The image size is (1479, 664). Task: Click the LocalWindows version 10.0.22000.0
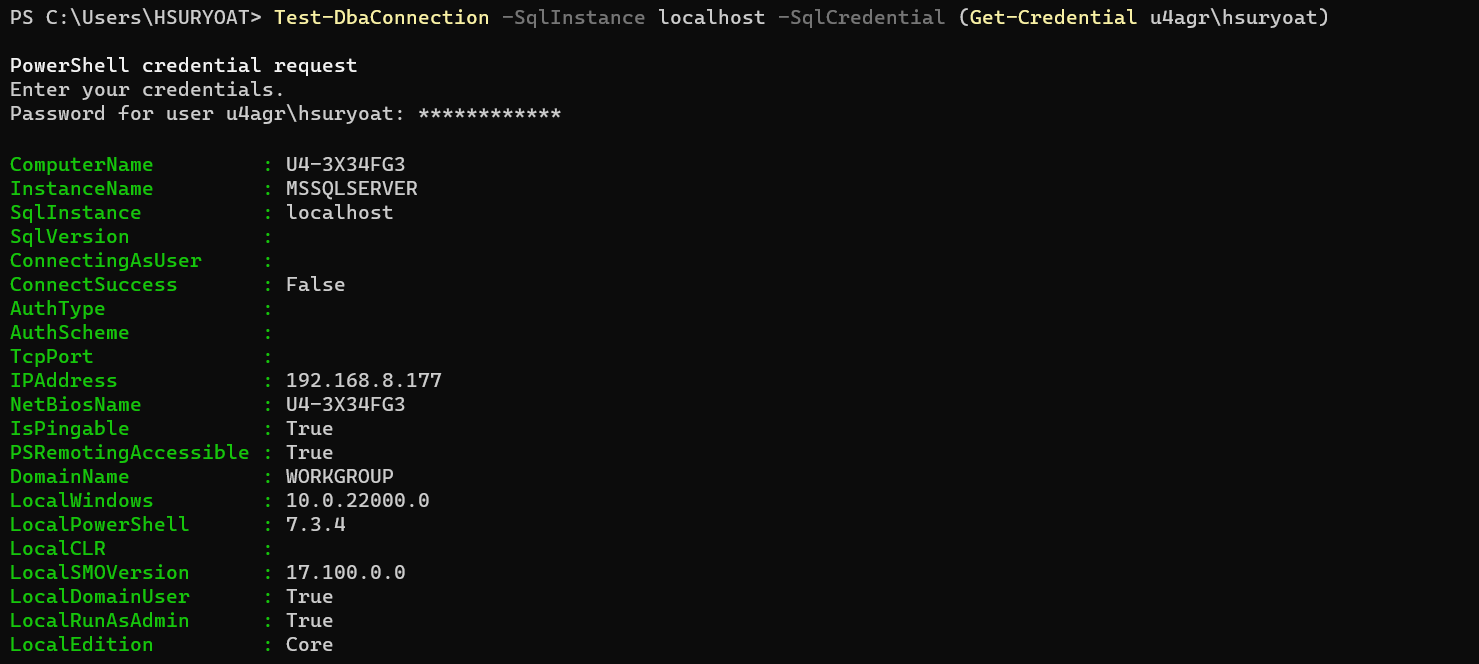357,501
